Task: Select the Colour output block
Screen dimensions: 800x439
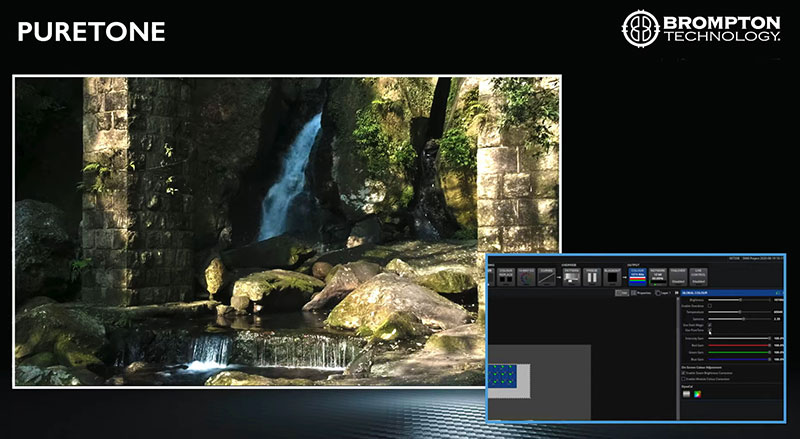Action: click(x=638, y=277)
